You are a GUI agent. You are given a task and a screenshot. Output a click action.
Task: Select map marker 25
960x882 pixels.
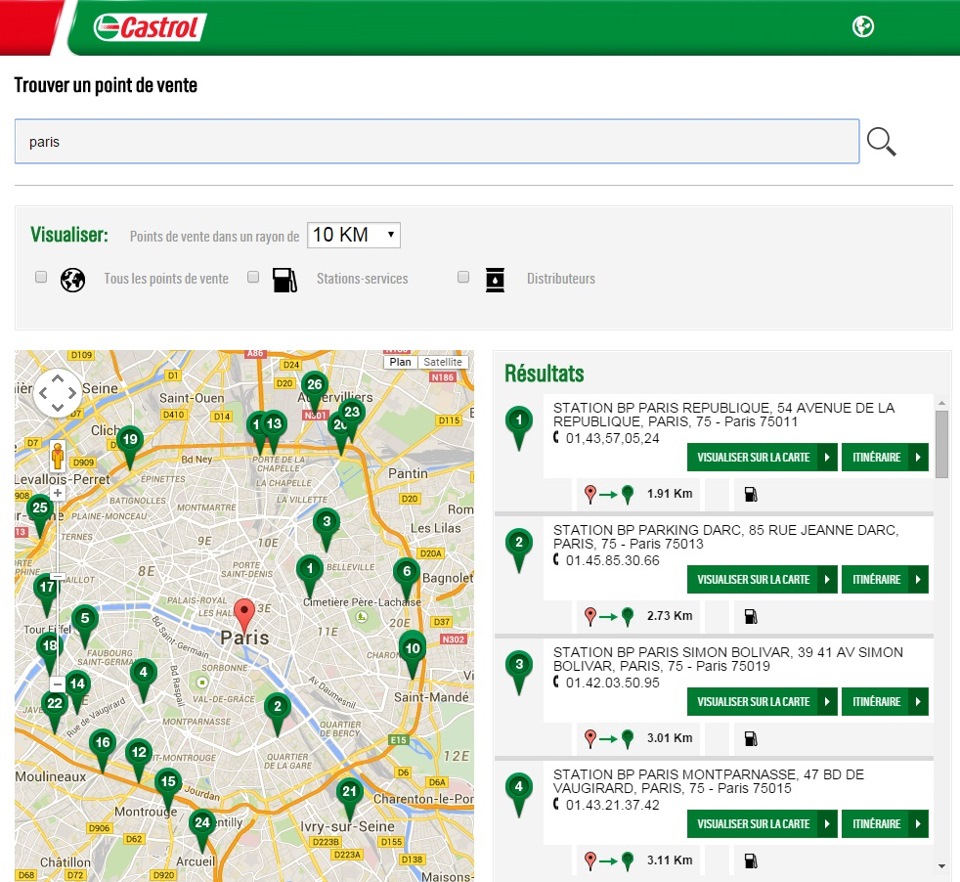pyautogui.click(x=40, y=515)
